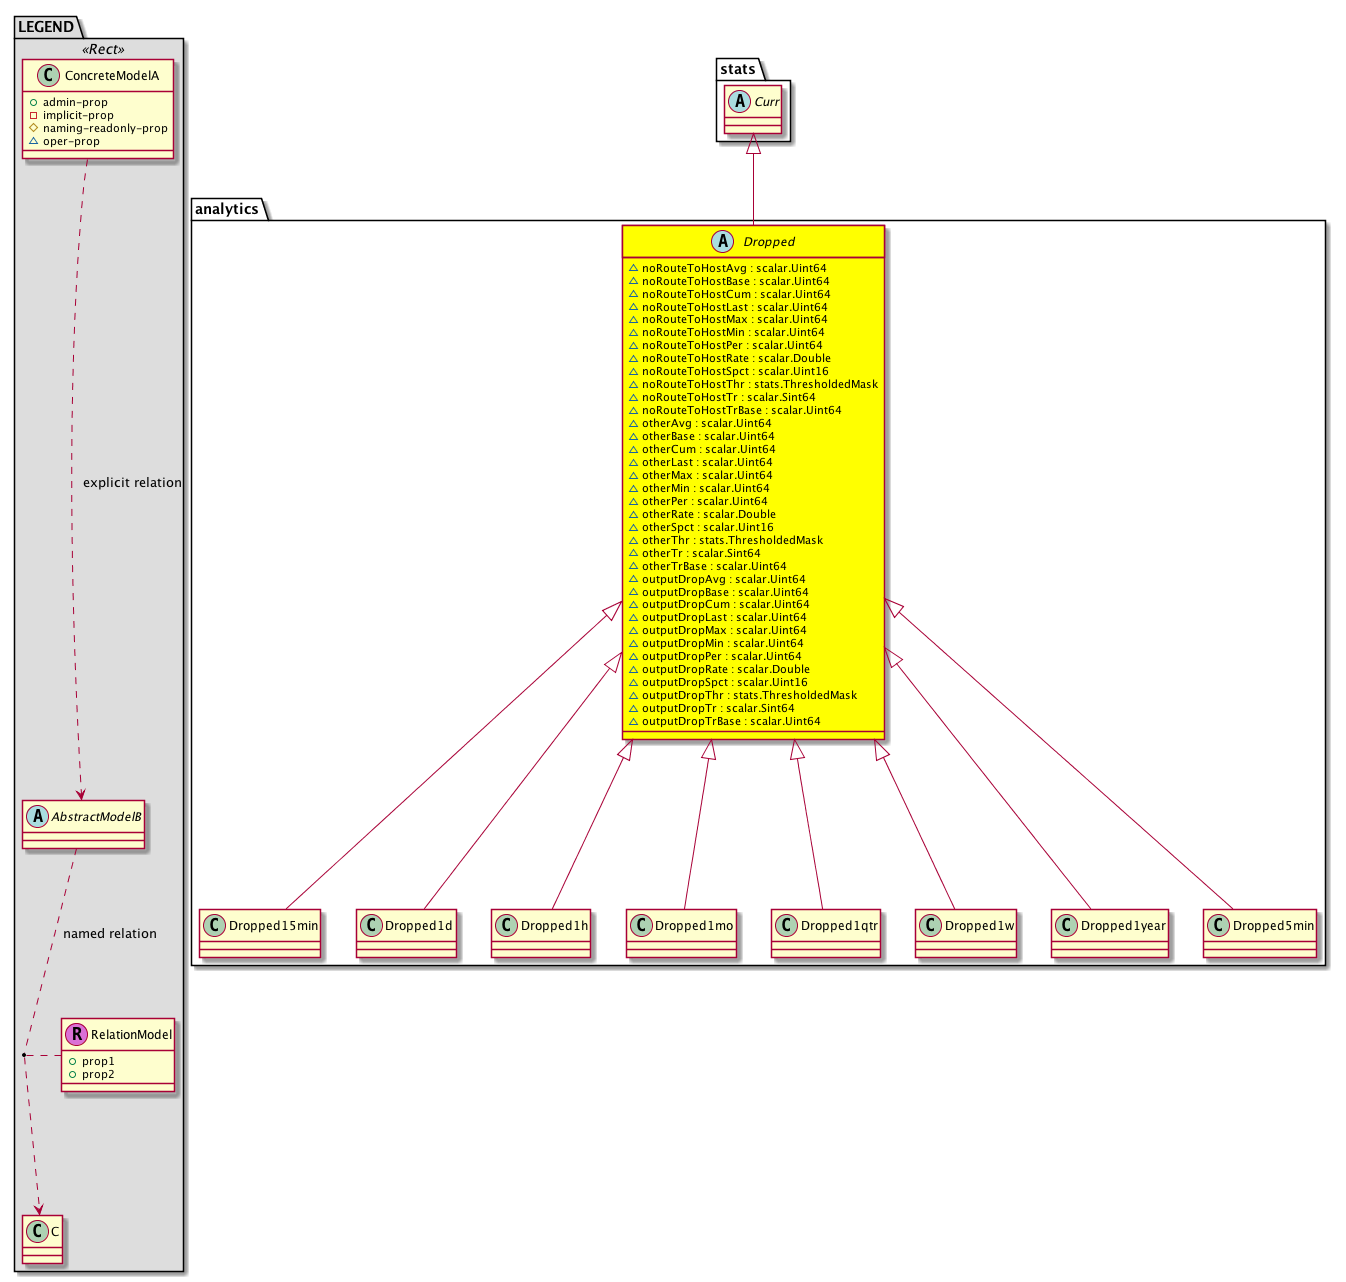Click the green circle beside admin-prop
Screen dimensions: 1346x1282
pos(33,102)
